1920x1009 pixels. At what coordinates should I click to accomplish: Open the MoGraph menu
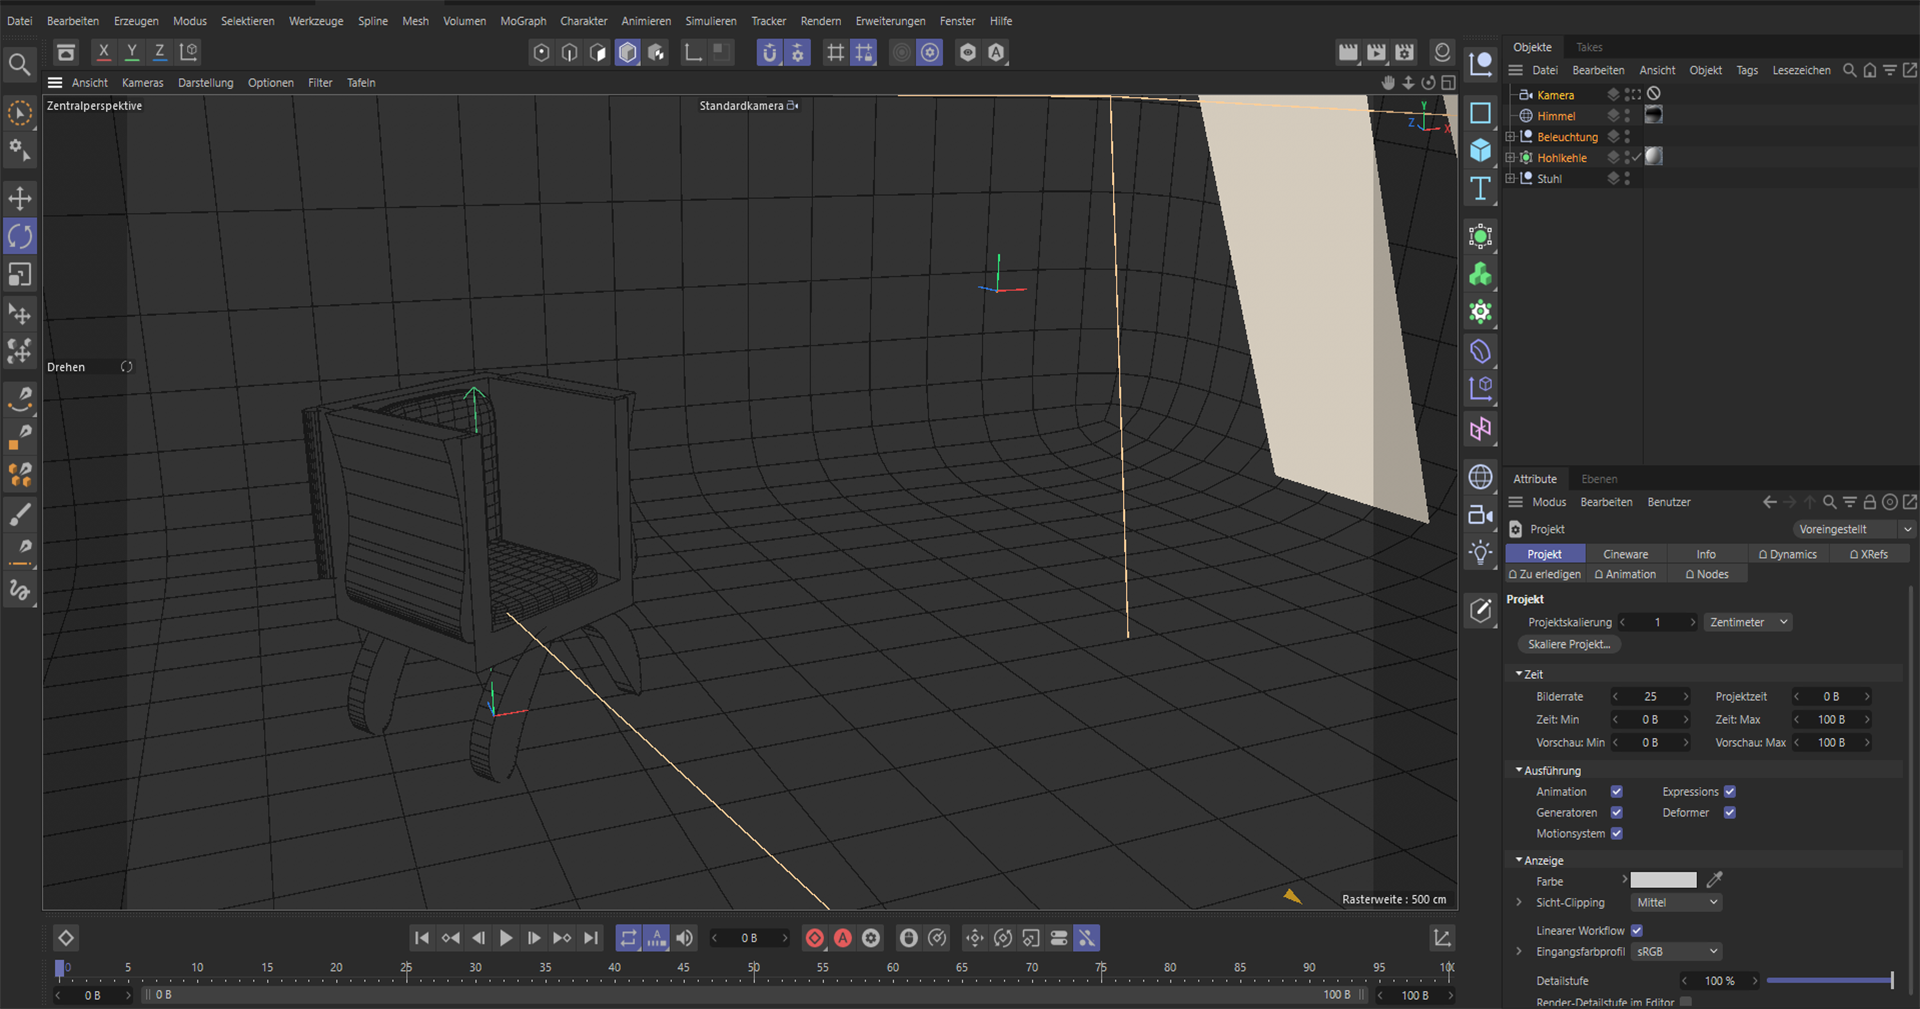[523, 21]
